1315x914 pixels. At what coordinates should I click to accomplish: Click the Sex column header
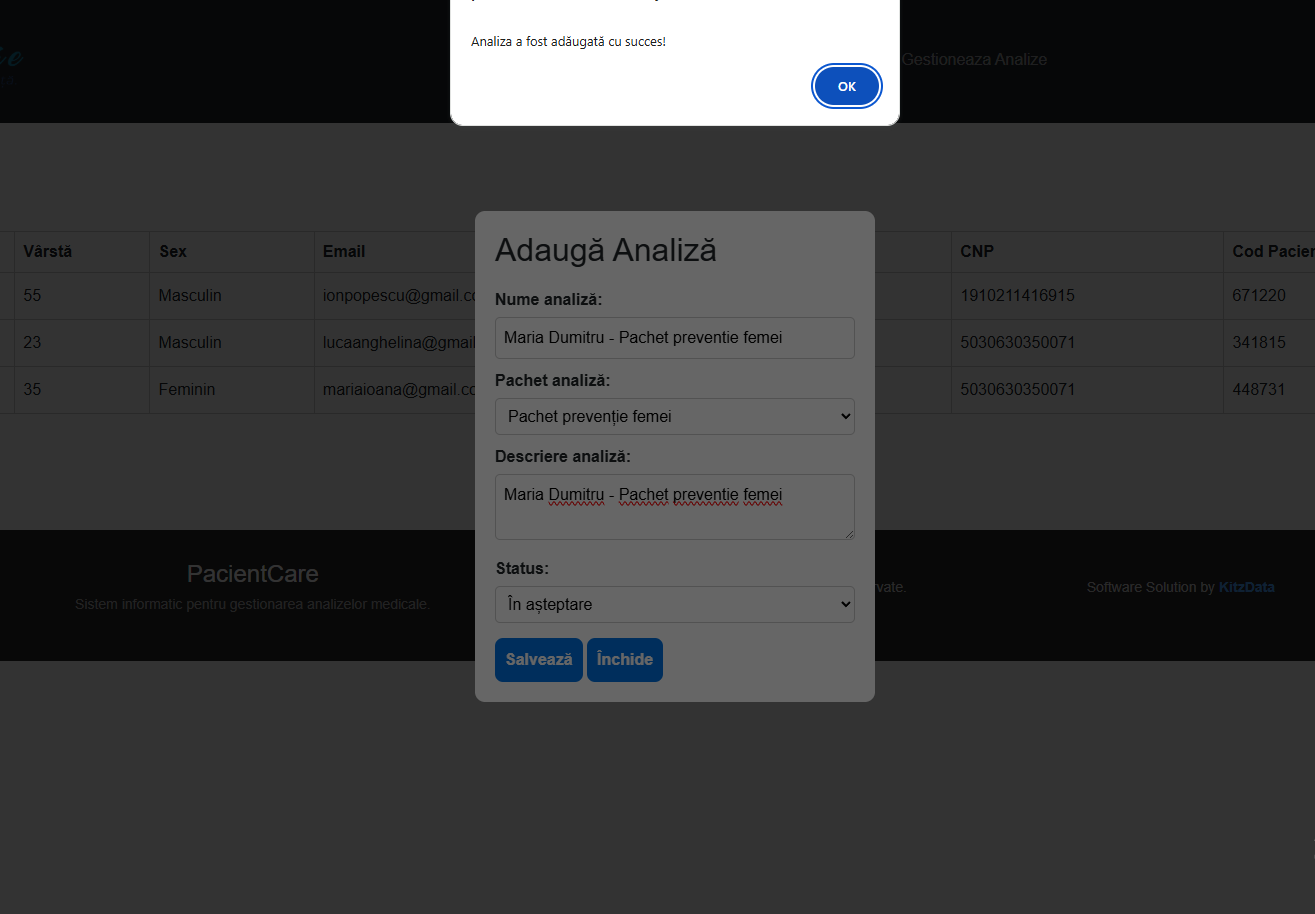point(173,252)
